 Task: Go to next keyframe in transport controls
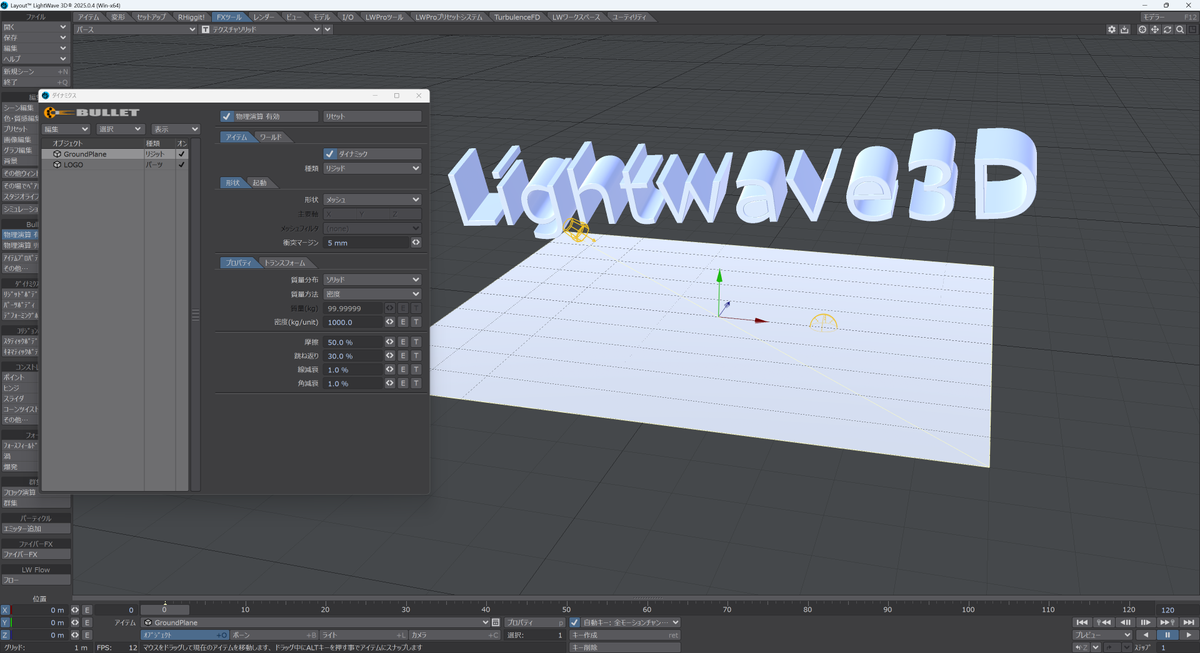point(1168,622)
